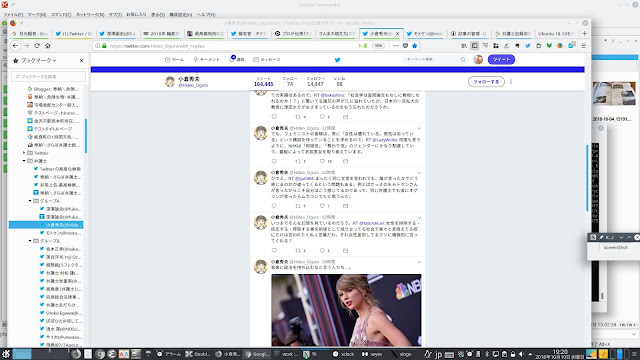Go to the browser home page icon
Image resolution: width=640 pixels, height=360 pixels.
click(48, 46)
